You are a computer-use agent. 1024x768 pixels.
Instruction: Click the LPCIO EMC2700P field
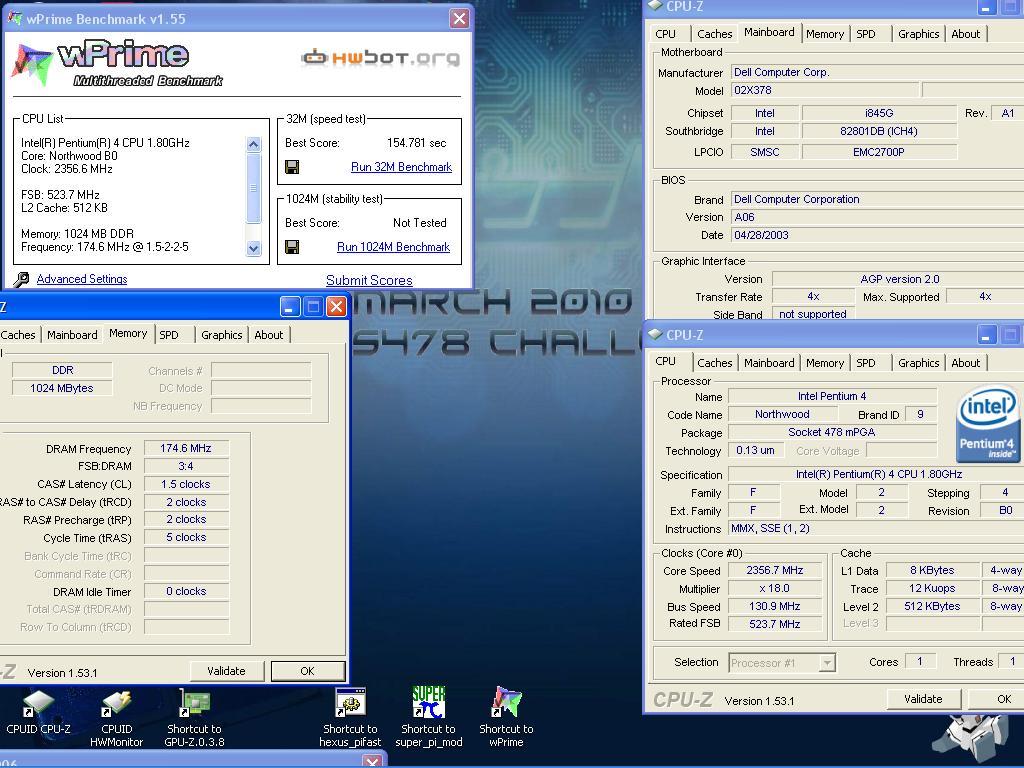point(879,152)
